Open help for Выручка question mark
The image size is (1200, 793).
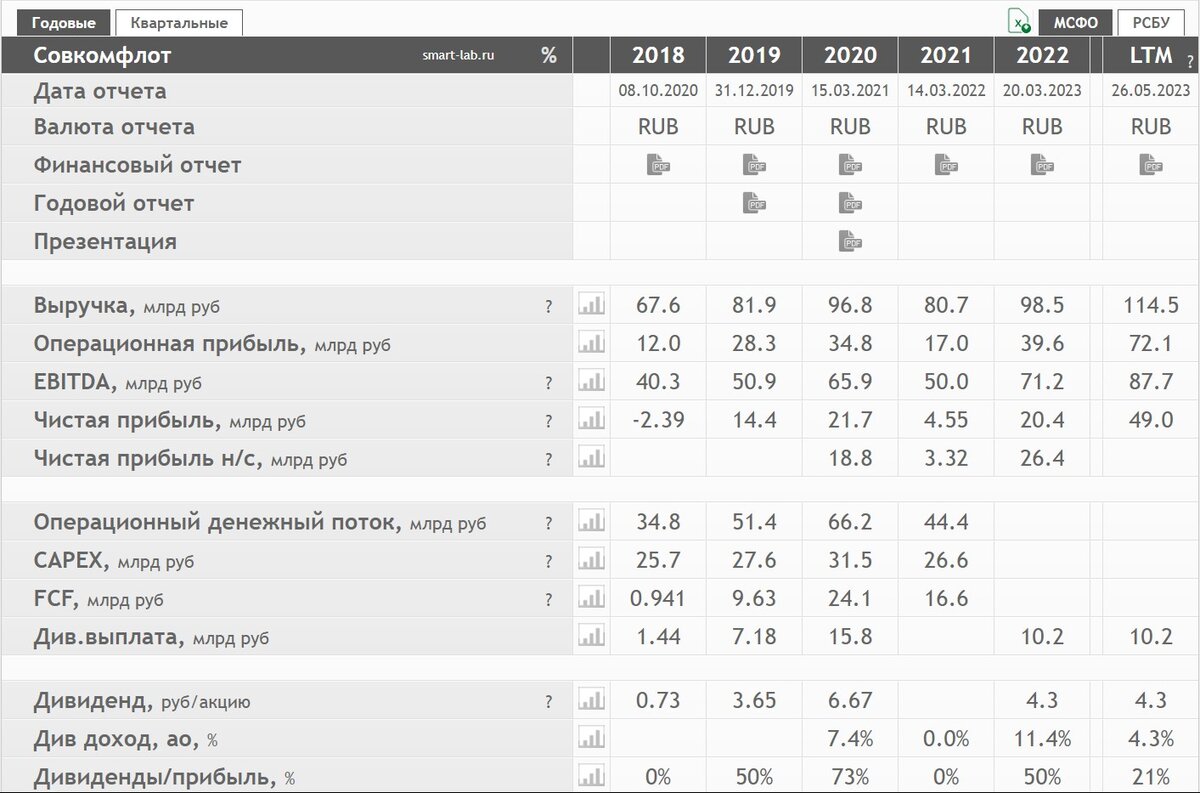548,306
